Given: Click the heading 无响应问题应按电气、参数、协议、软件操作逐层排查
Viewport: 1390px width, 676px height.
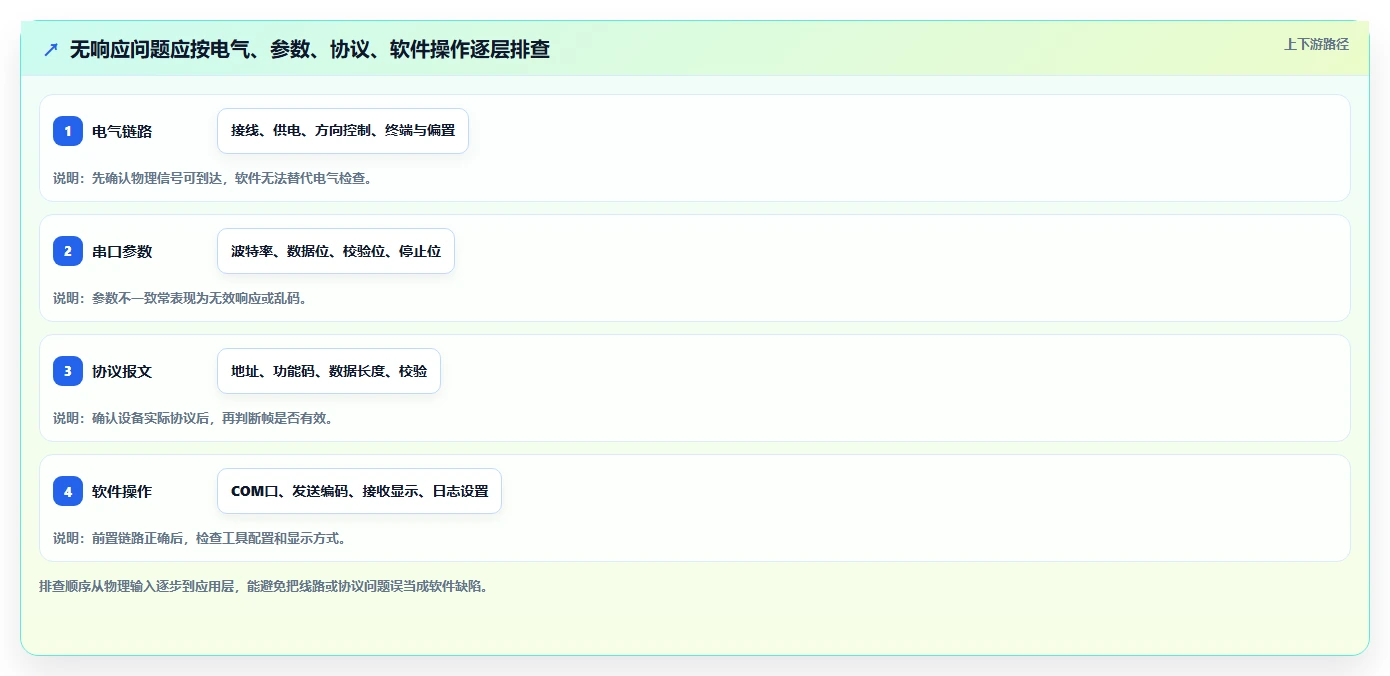Looking at the screenshot, I should (x=310, y=49).
